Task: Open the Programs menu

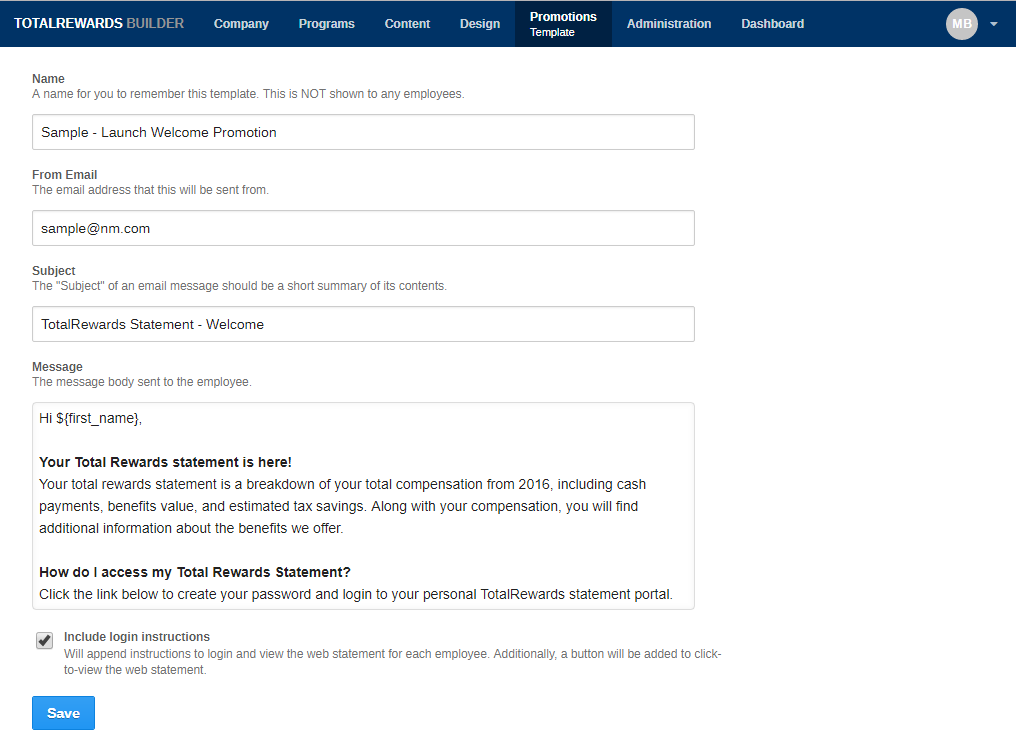Action: click(x=327, y=24)
